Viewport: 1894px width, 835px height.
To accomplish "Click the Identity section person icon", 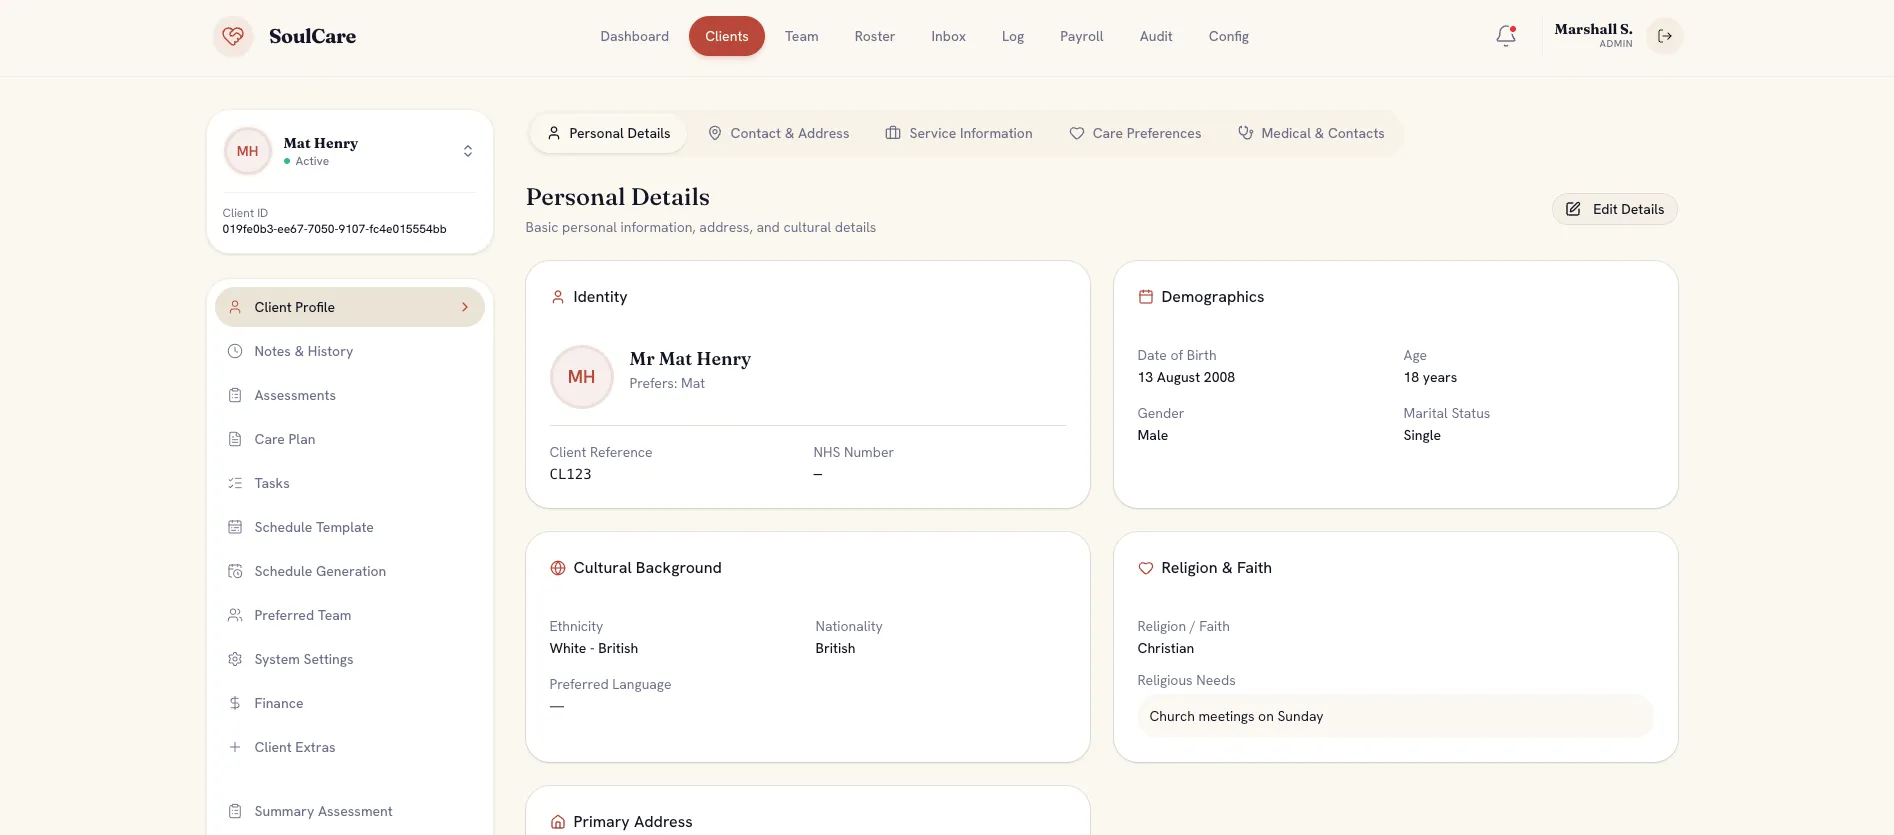I will pos(558,297).
